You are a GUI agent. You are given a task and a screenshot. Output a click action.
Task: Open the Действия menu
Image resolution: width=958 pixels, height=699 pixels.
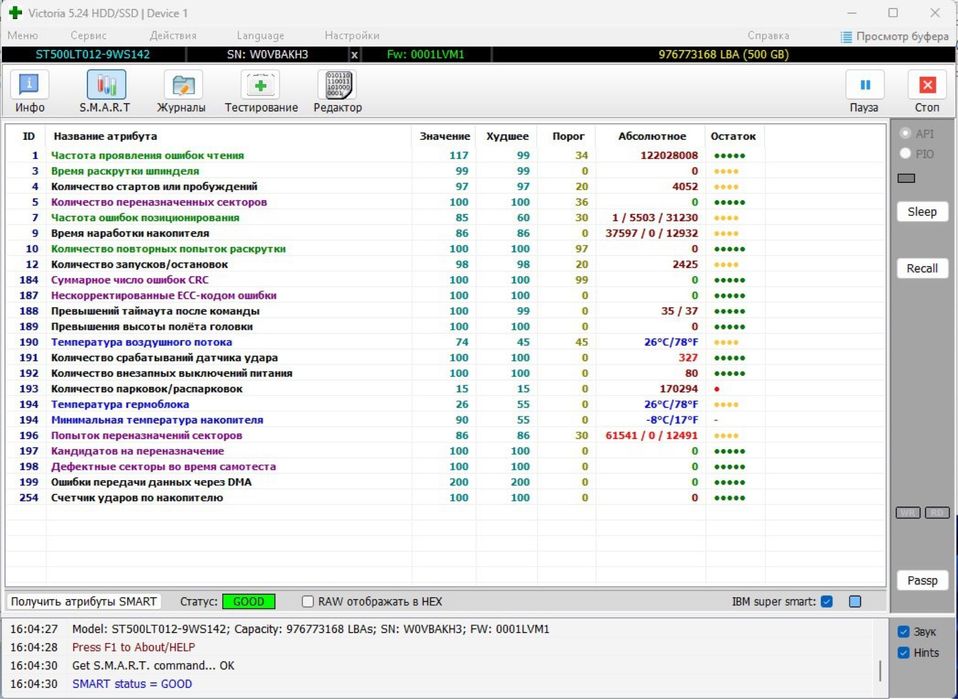173,35
